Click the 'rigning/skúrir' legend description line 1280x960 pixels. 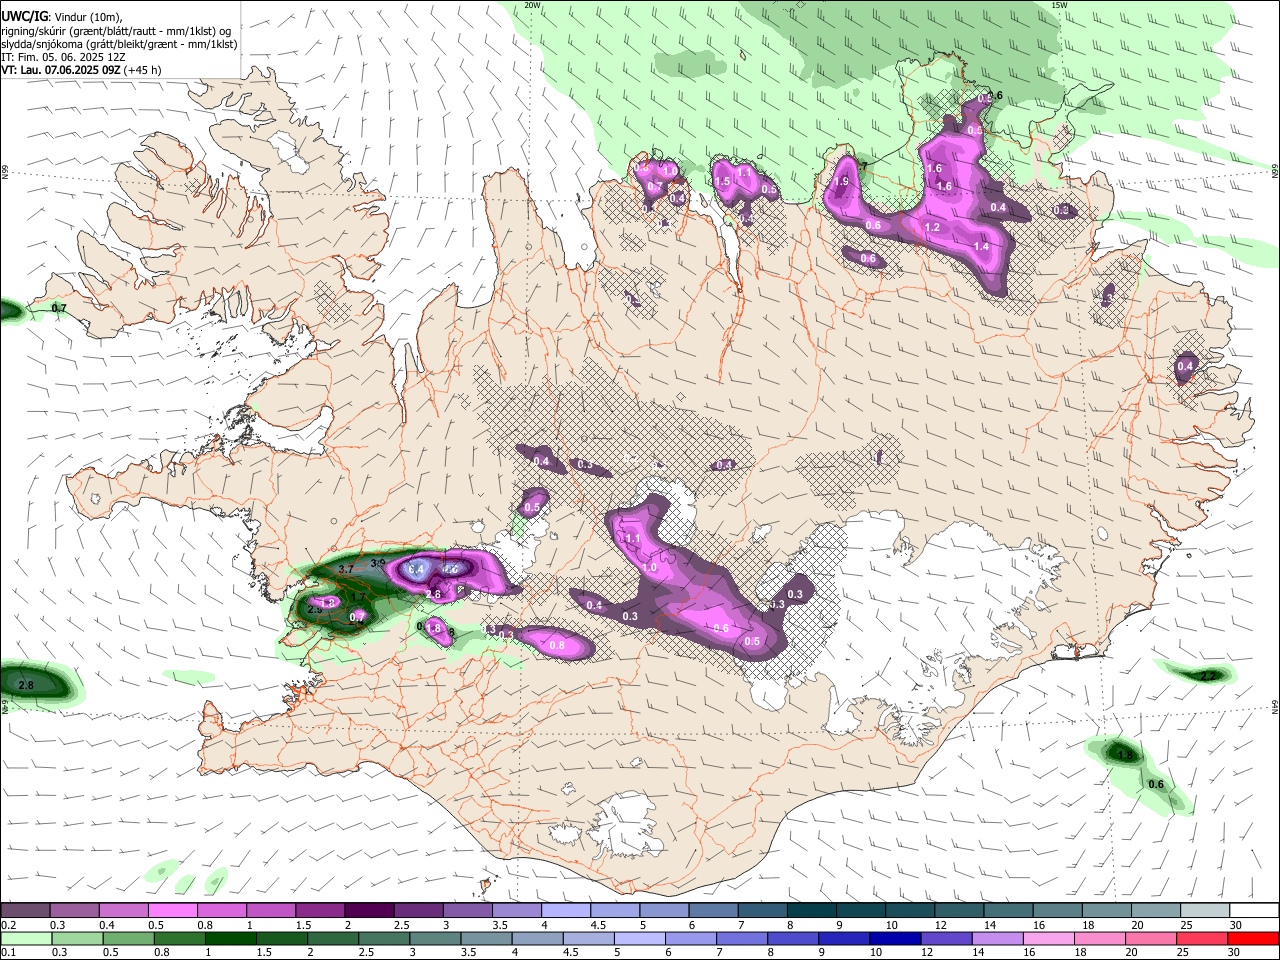coord(116,31)
